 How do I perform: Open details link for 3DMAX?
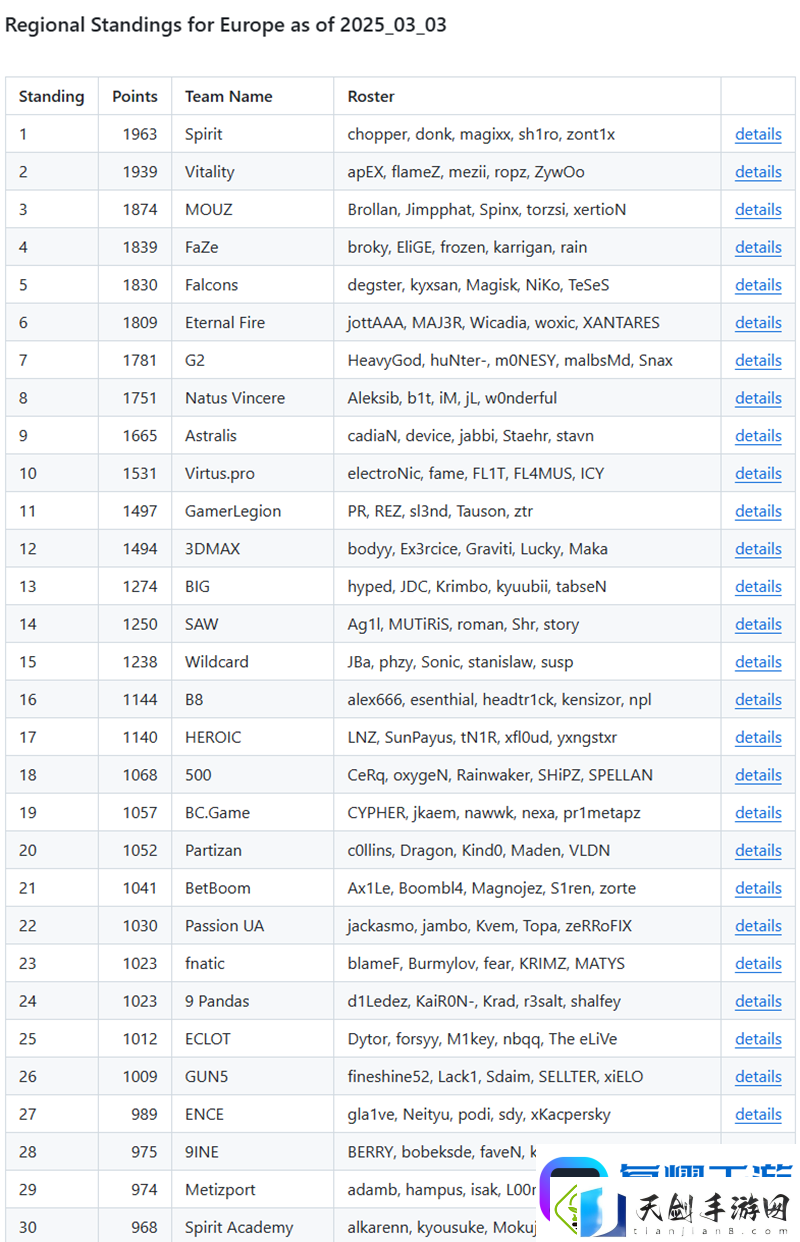click(758, 549)
